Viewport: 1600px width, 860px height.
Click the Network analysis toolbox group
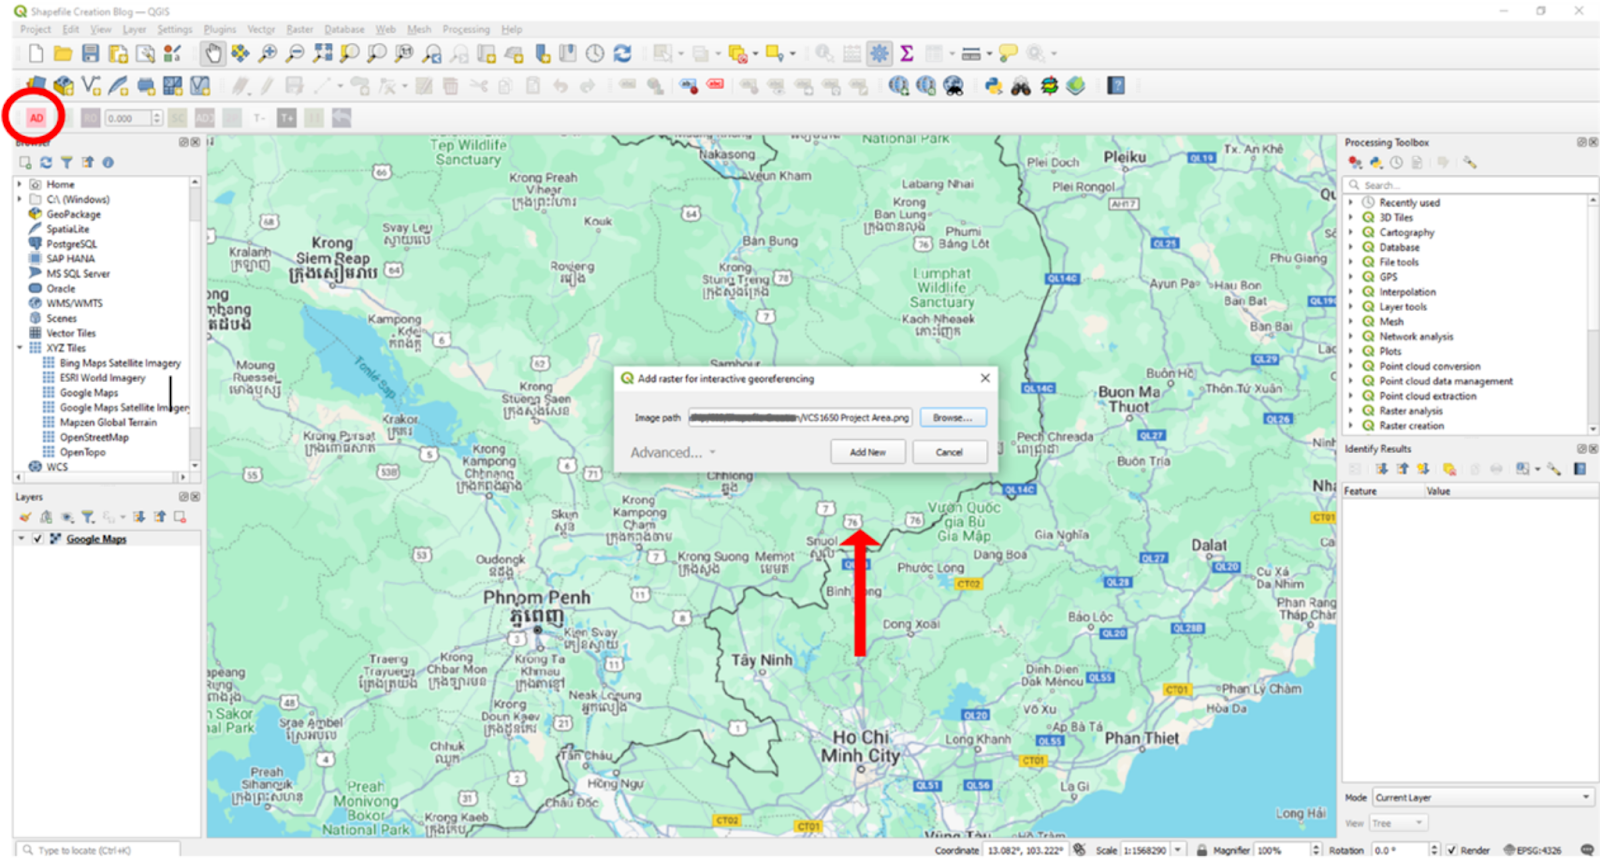click(x=1416, y=337)
